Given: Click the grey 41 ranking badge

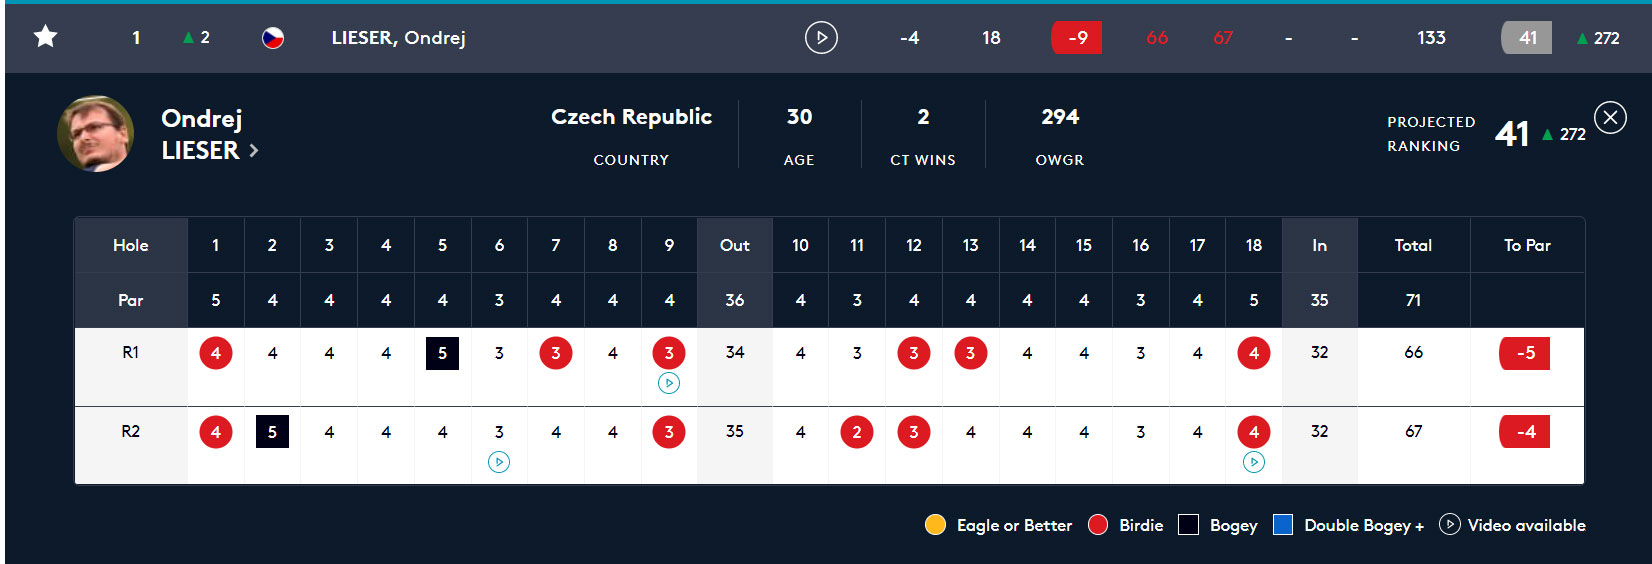Looking at the screenshot, I should 1527,38.
